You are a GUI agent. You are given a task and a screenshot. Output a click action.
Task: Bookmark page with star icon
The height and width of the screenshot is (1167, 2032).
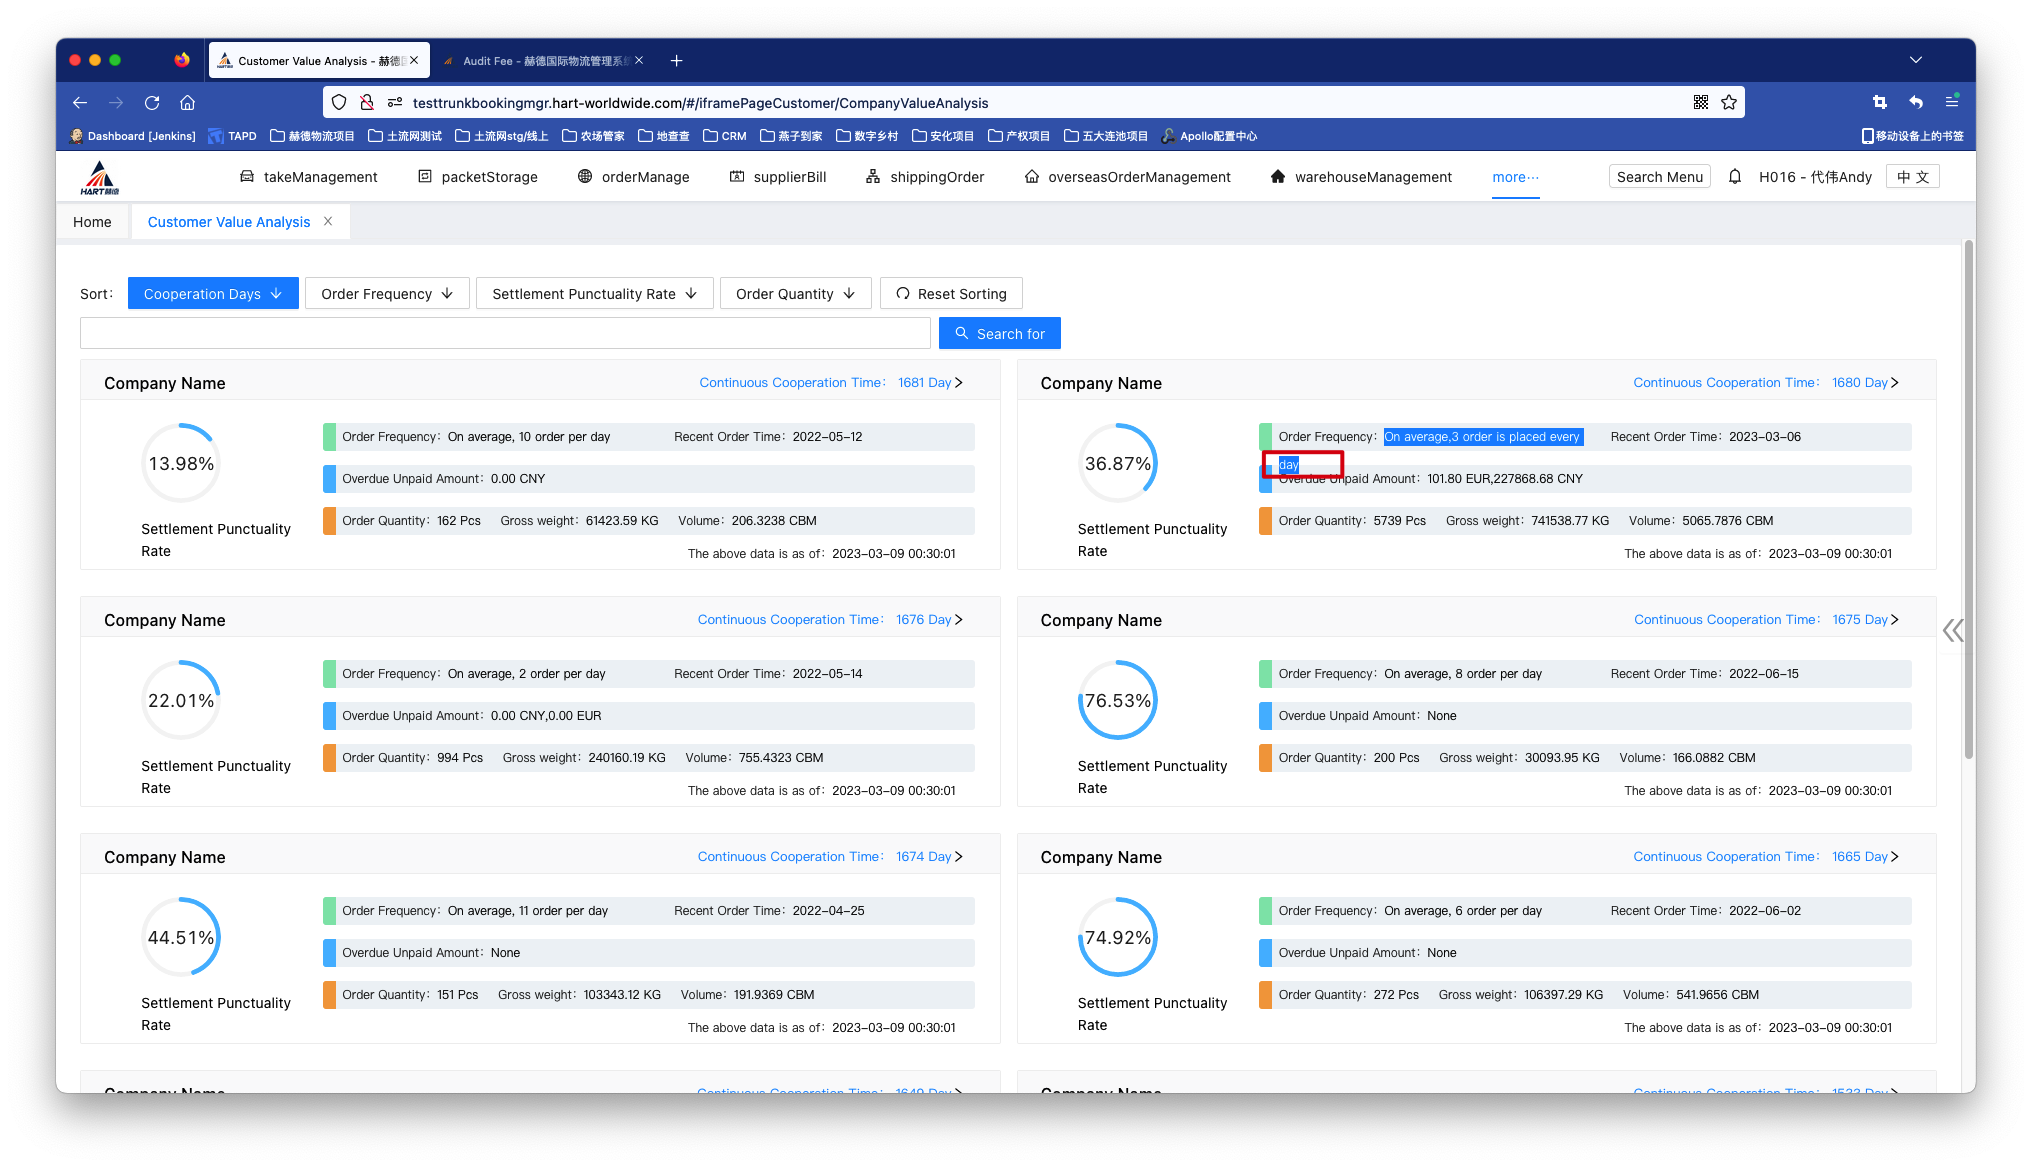1729,103
